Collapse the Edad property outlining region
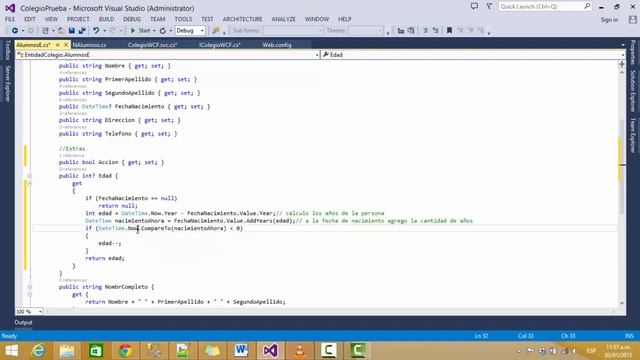This screenshot has height=360, width=640. [29, 176]
